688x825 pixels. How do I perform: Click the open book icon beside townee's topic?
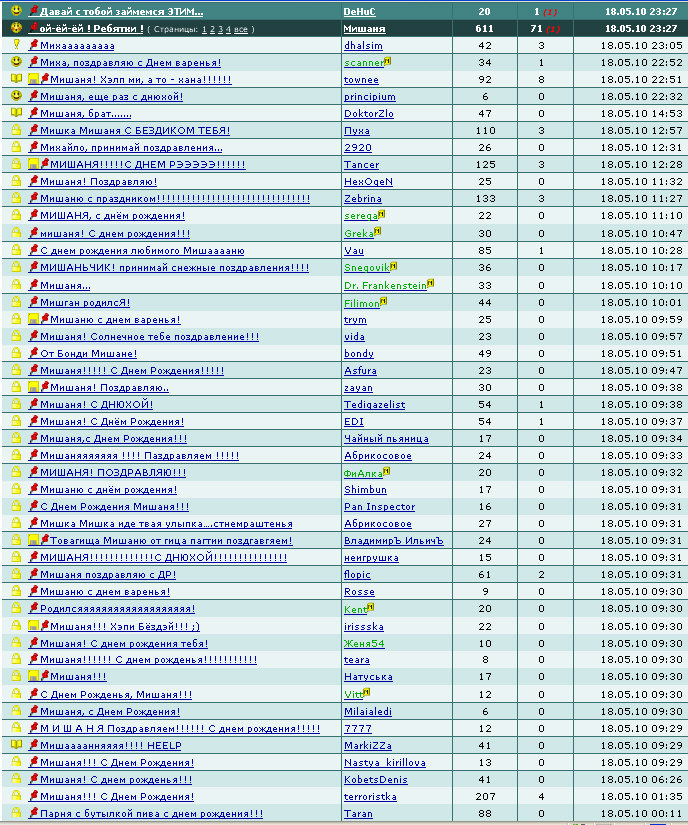(x=16, y=79)
